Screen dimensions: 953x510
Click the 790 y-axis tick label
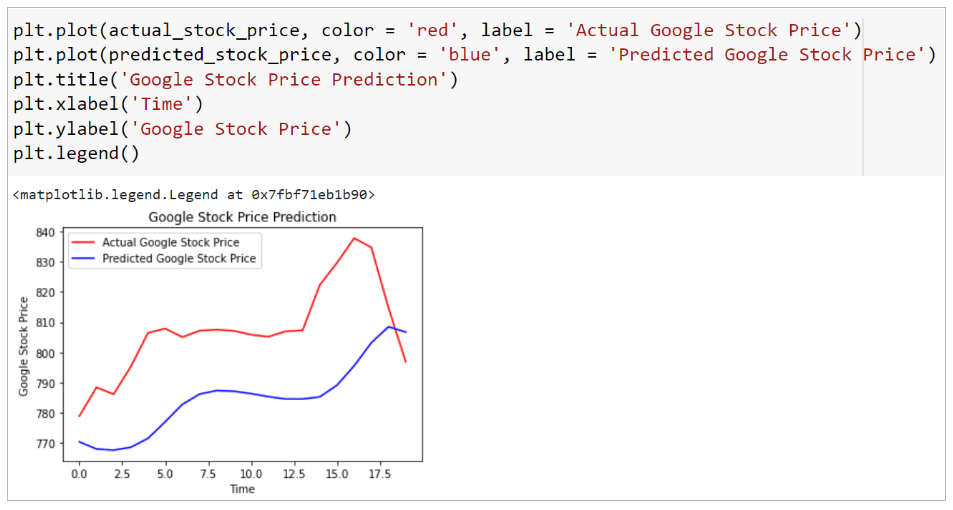[46, 384]
